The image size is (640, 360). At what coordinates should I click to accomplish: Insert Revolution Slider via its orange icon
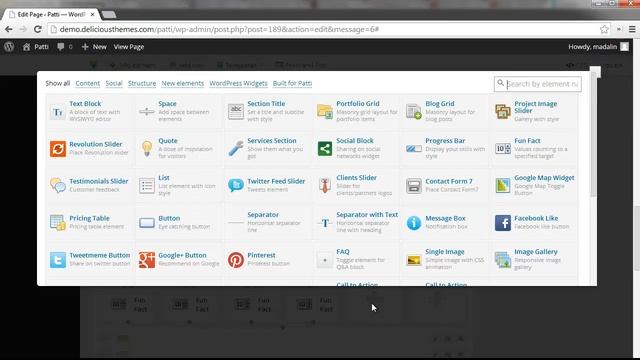58,149
